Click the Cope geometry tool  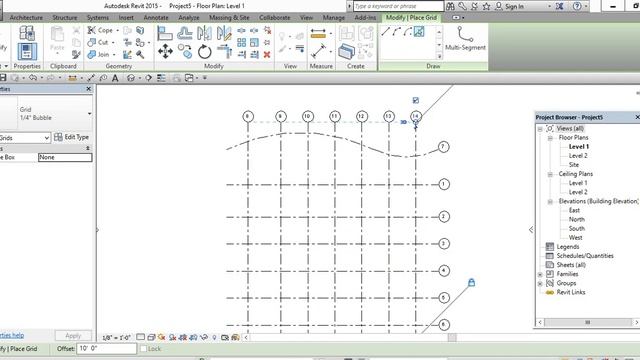coord(101,30)
